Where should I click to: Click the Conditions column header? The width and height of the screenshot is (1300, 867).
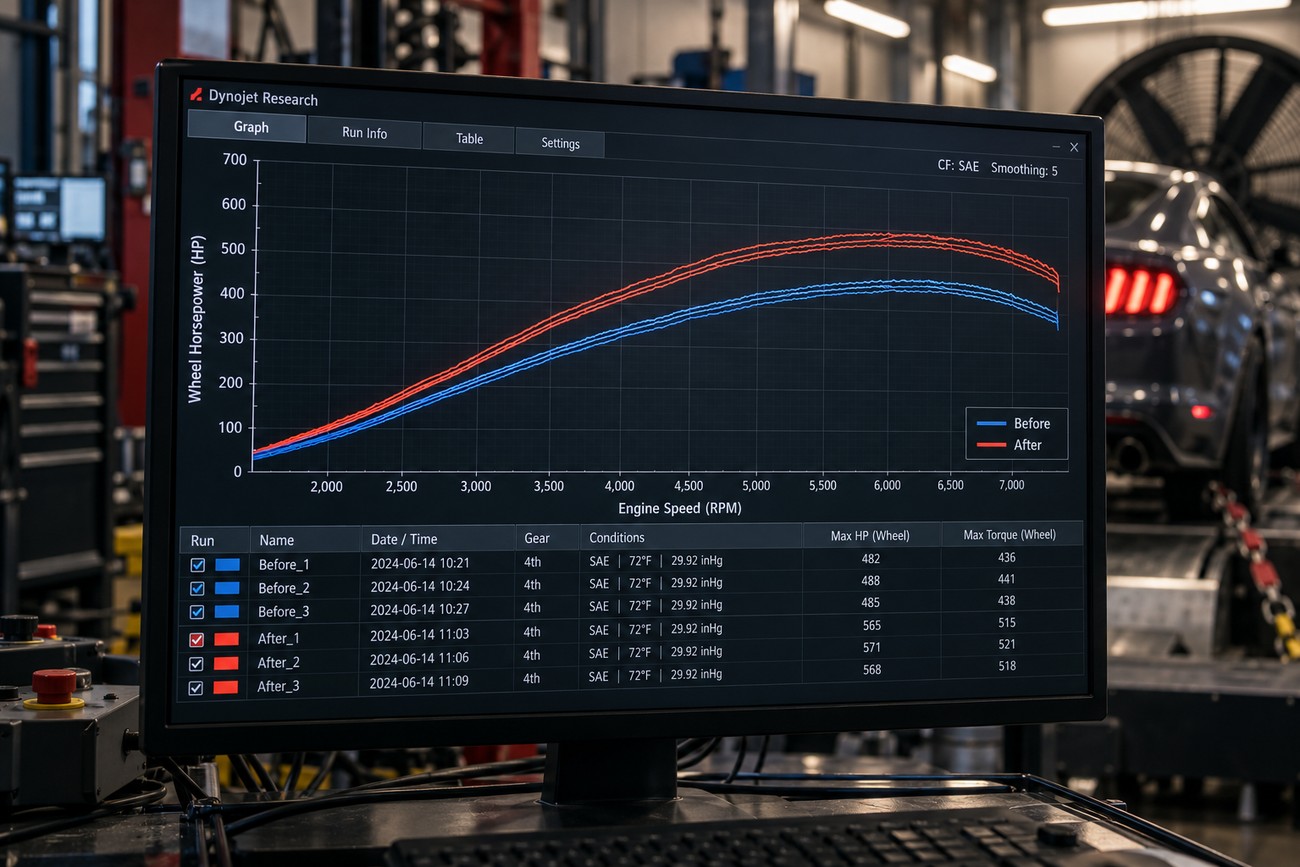click(691, 537)
